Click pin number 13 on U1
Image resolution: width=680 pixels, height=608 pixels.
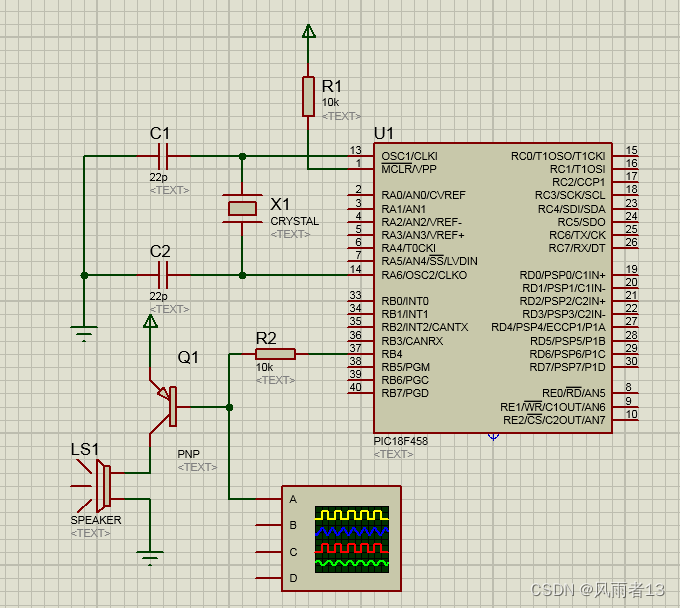click(x=356, y=150)
